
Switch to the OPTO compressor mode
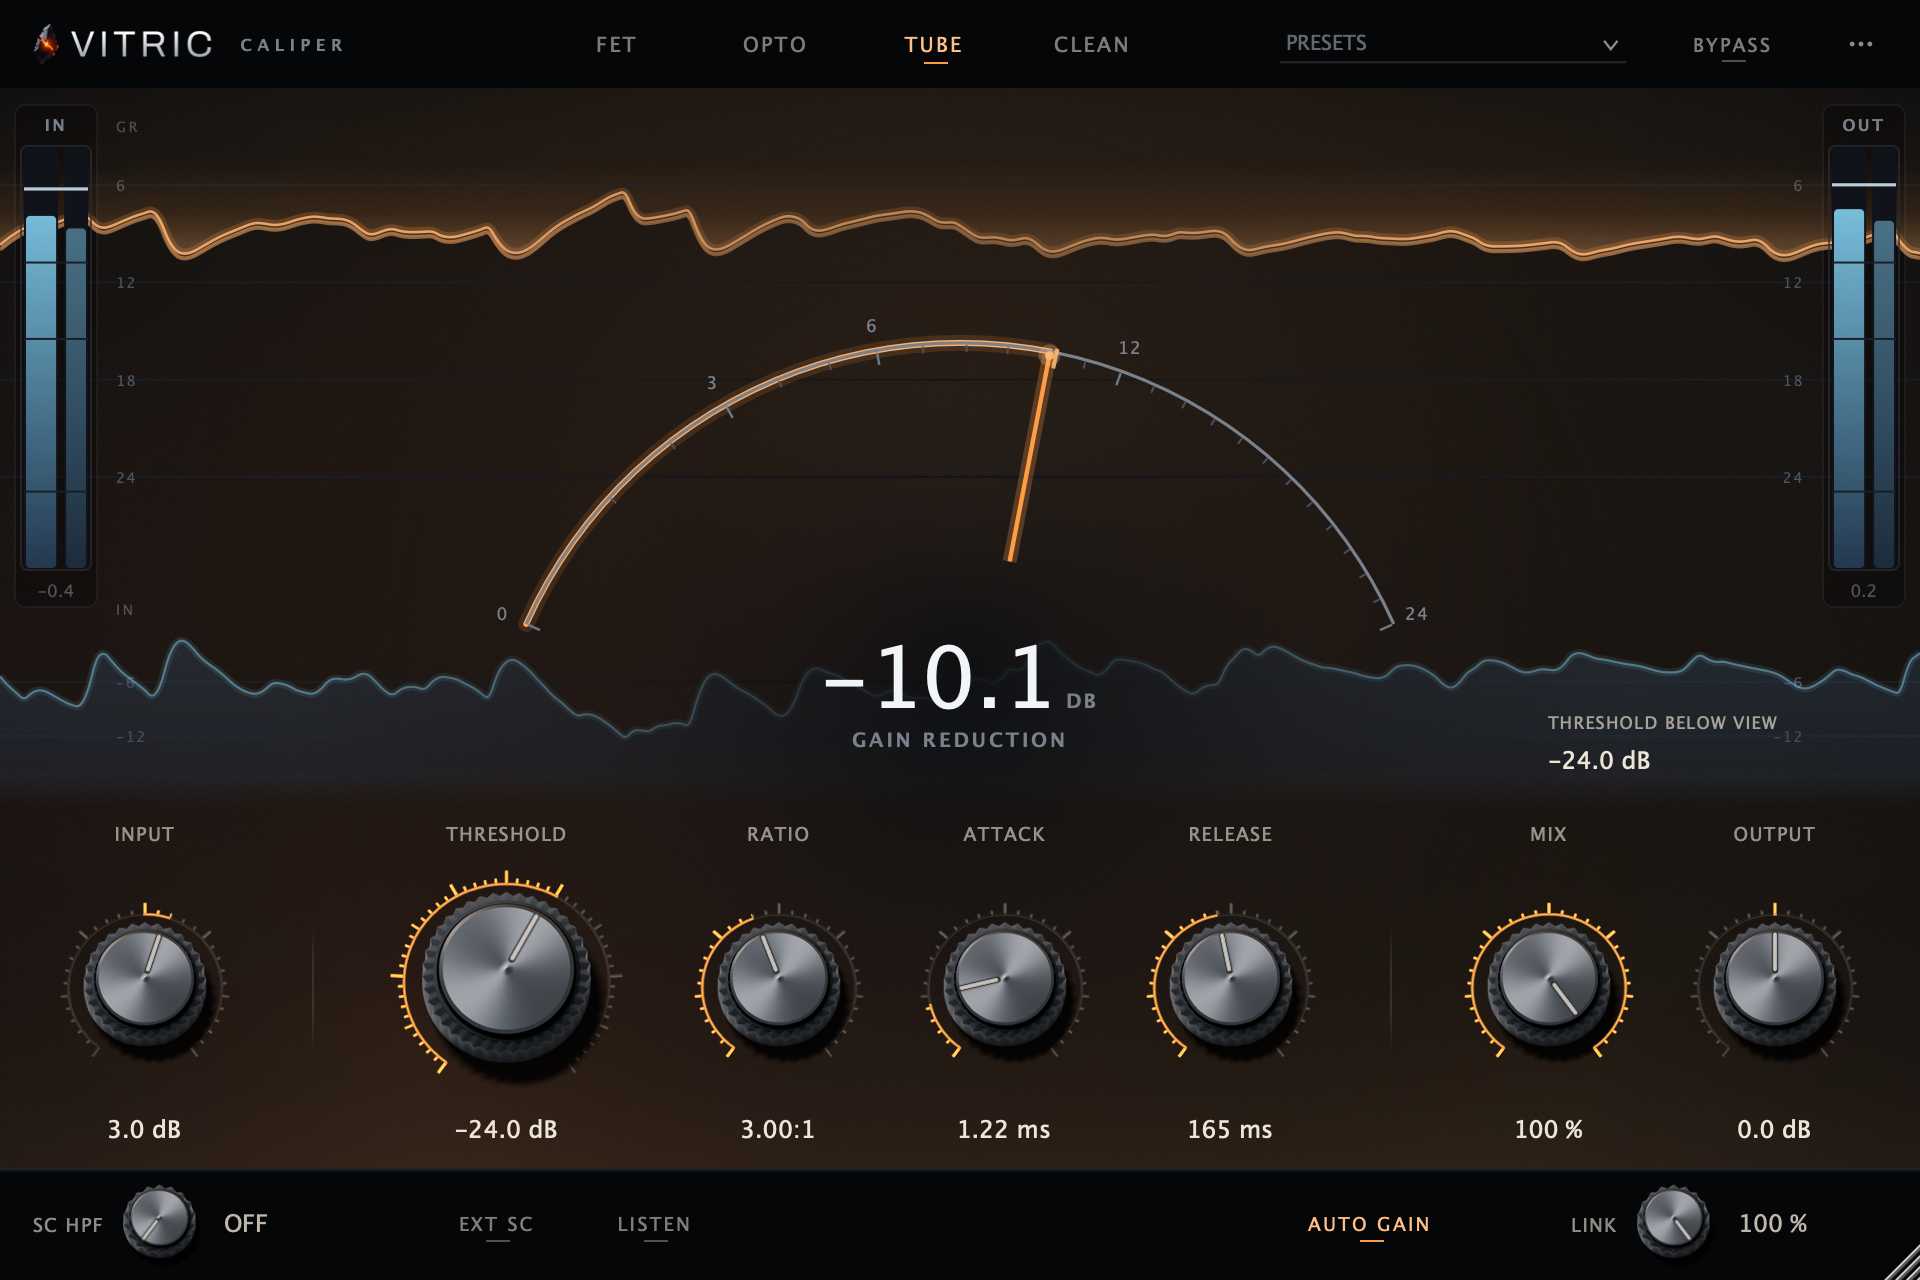pyautogui.click(x=775, y=45)
